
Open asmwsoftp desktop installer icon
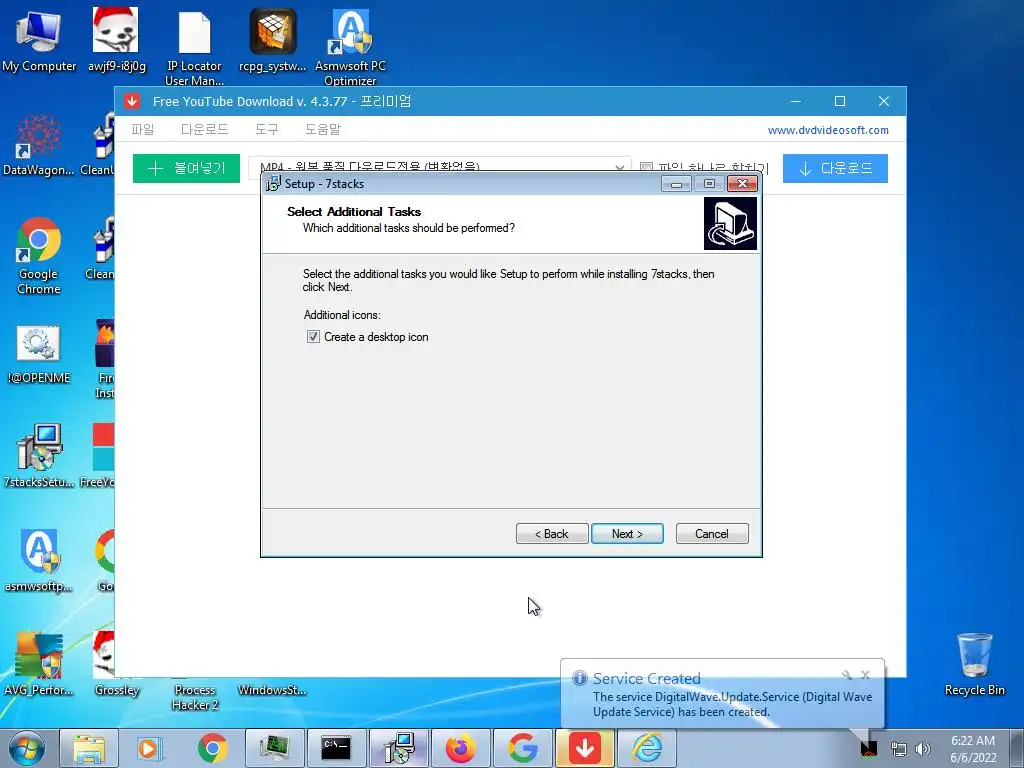[39, 560]
